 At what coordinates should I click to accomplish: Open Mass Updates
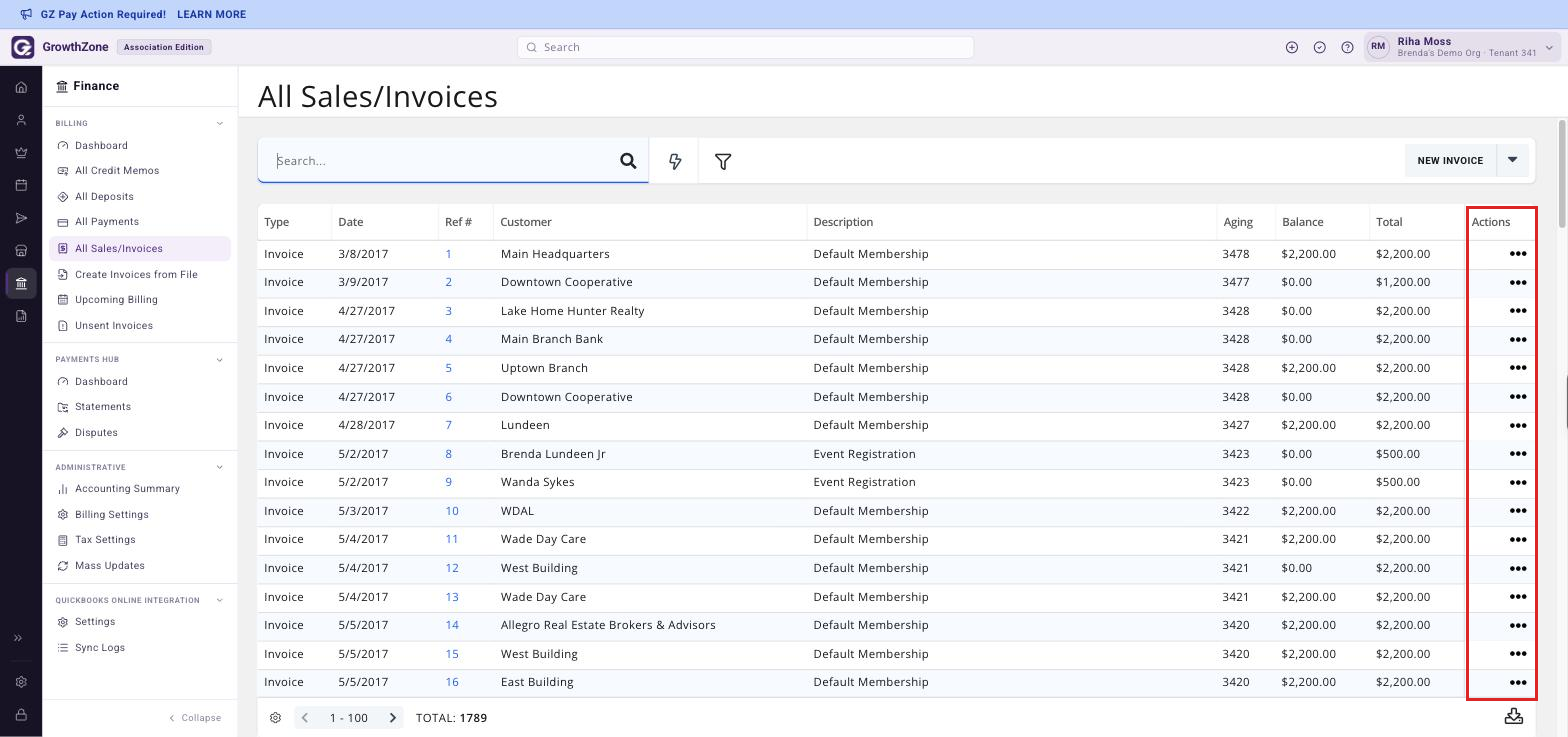click(110, 566)
